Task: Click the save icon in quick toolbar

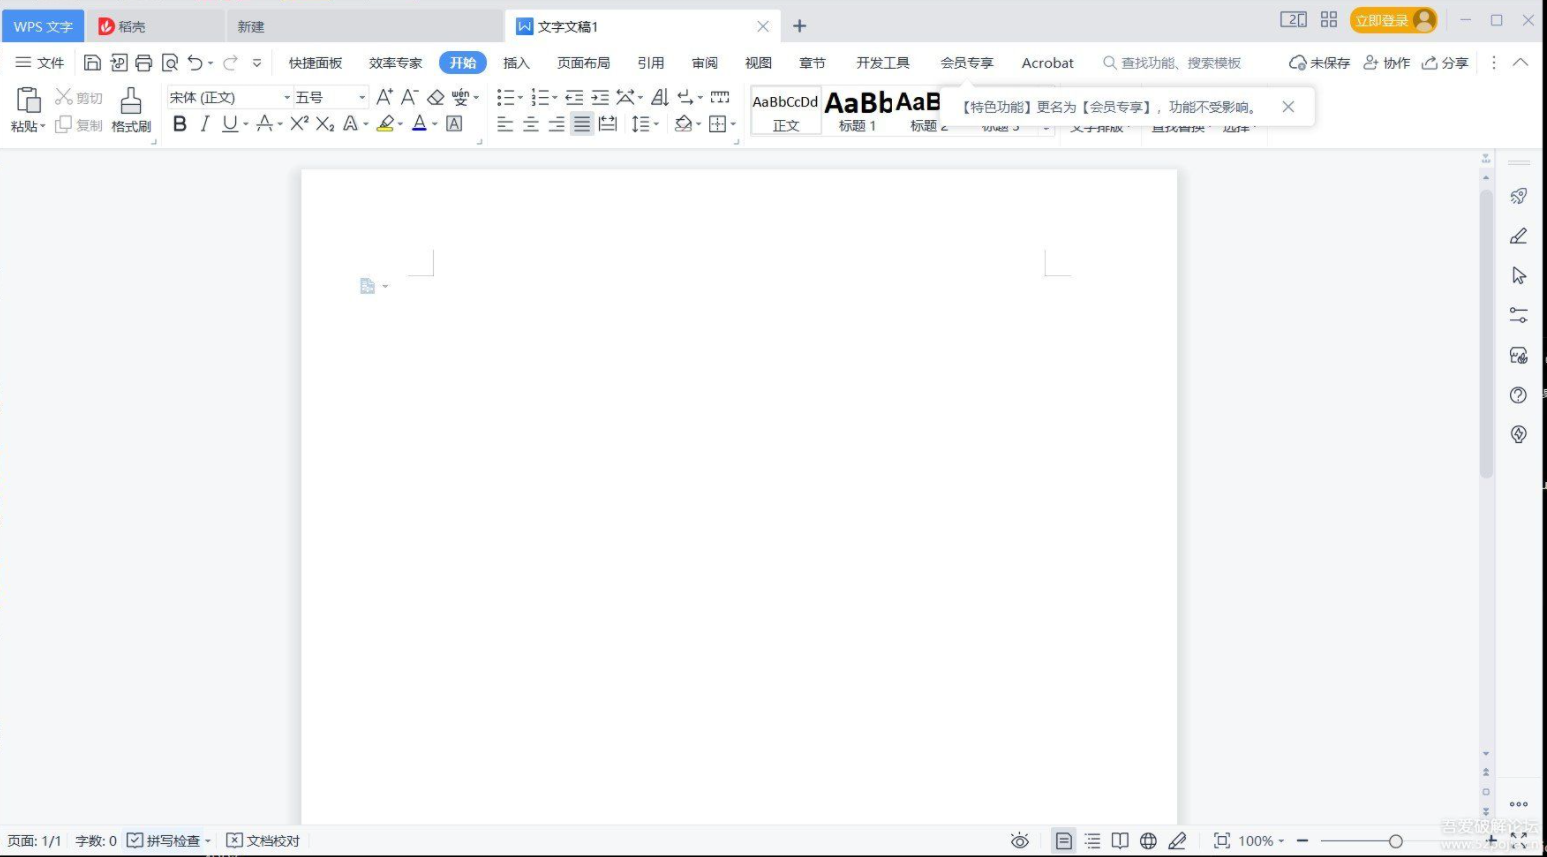Action: click(92, 63)
